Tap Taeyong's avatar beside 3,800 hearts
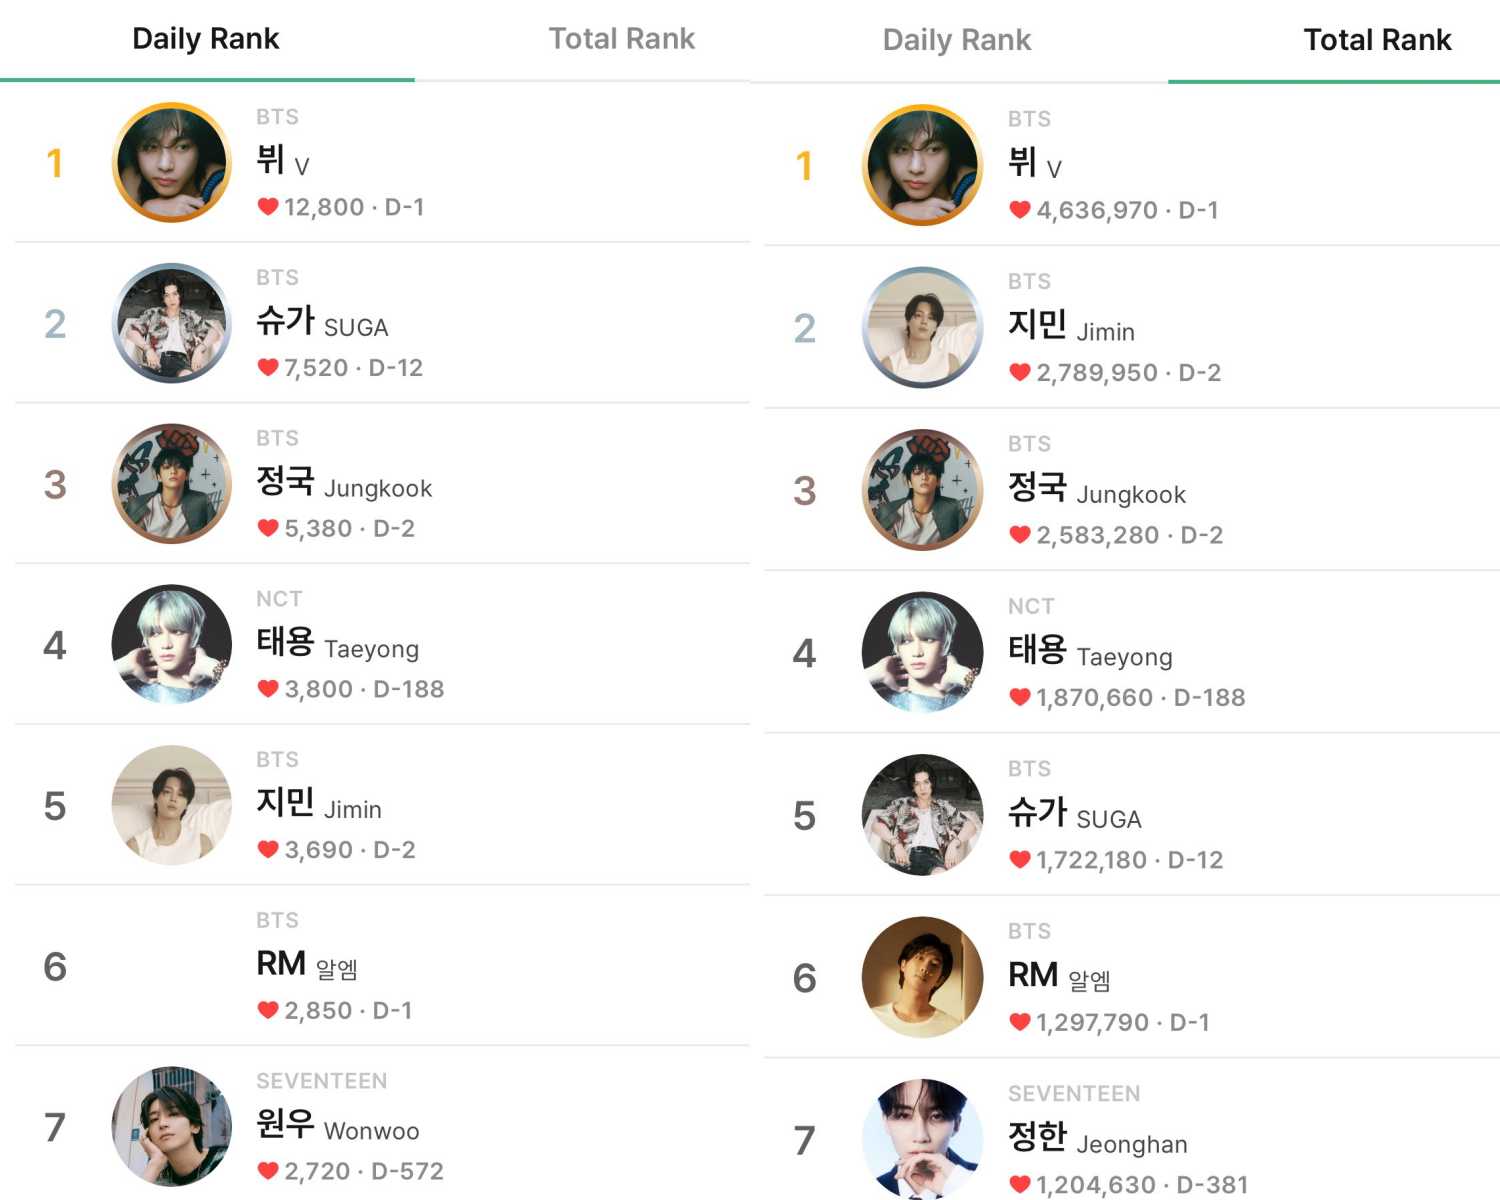The width and height of the screenshot is (1500, 1200). (x=172, y=645)
